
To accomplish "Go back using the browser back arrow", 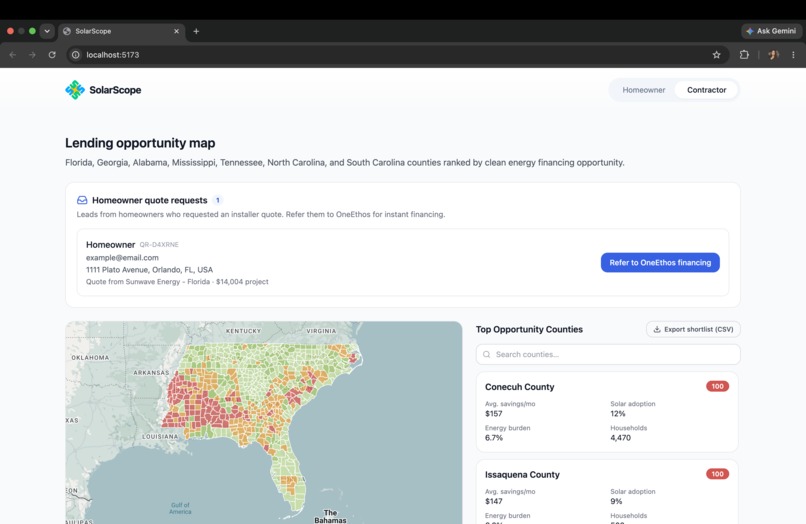I will pyautogui.click(x=13, y=55).
